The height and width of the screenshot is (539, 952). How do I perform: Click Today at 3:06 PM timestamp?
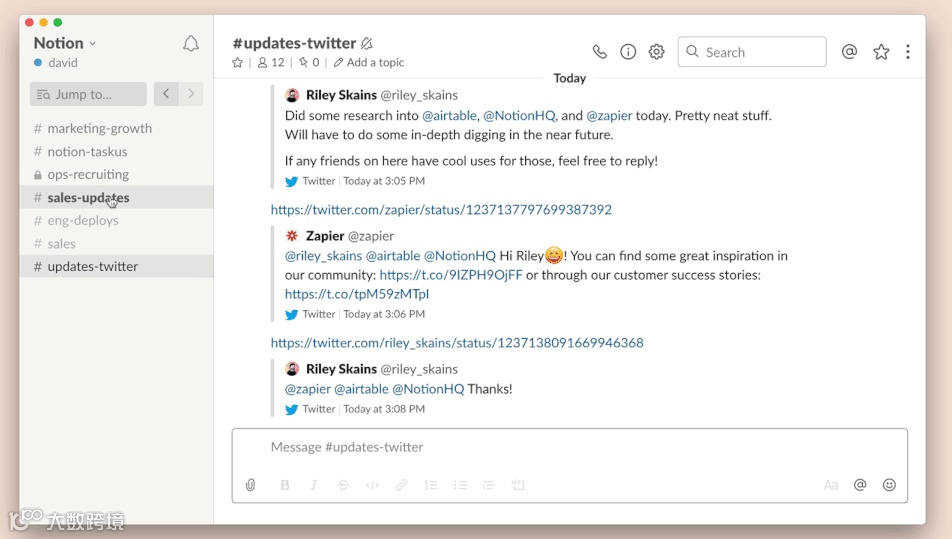click(x=384, y=314)
